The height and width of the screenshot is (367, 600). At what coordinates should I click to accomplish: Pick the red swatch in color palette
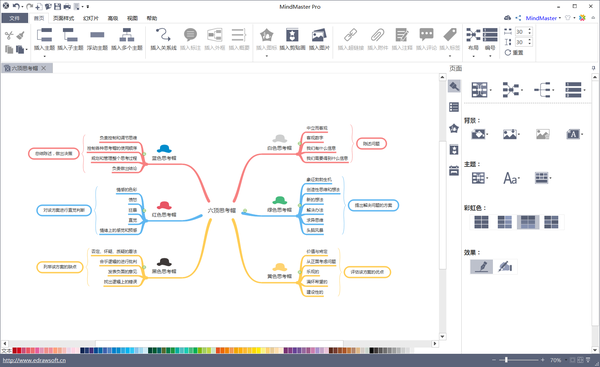tap(15, 350)
